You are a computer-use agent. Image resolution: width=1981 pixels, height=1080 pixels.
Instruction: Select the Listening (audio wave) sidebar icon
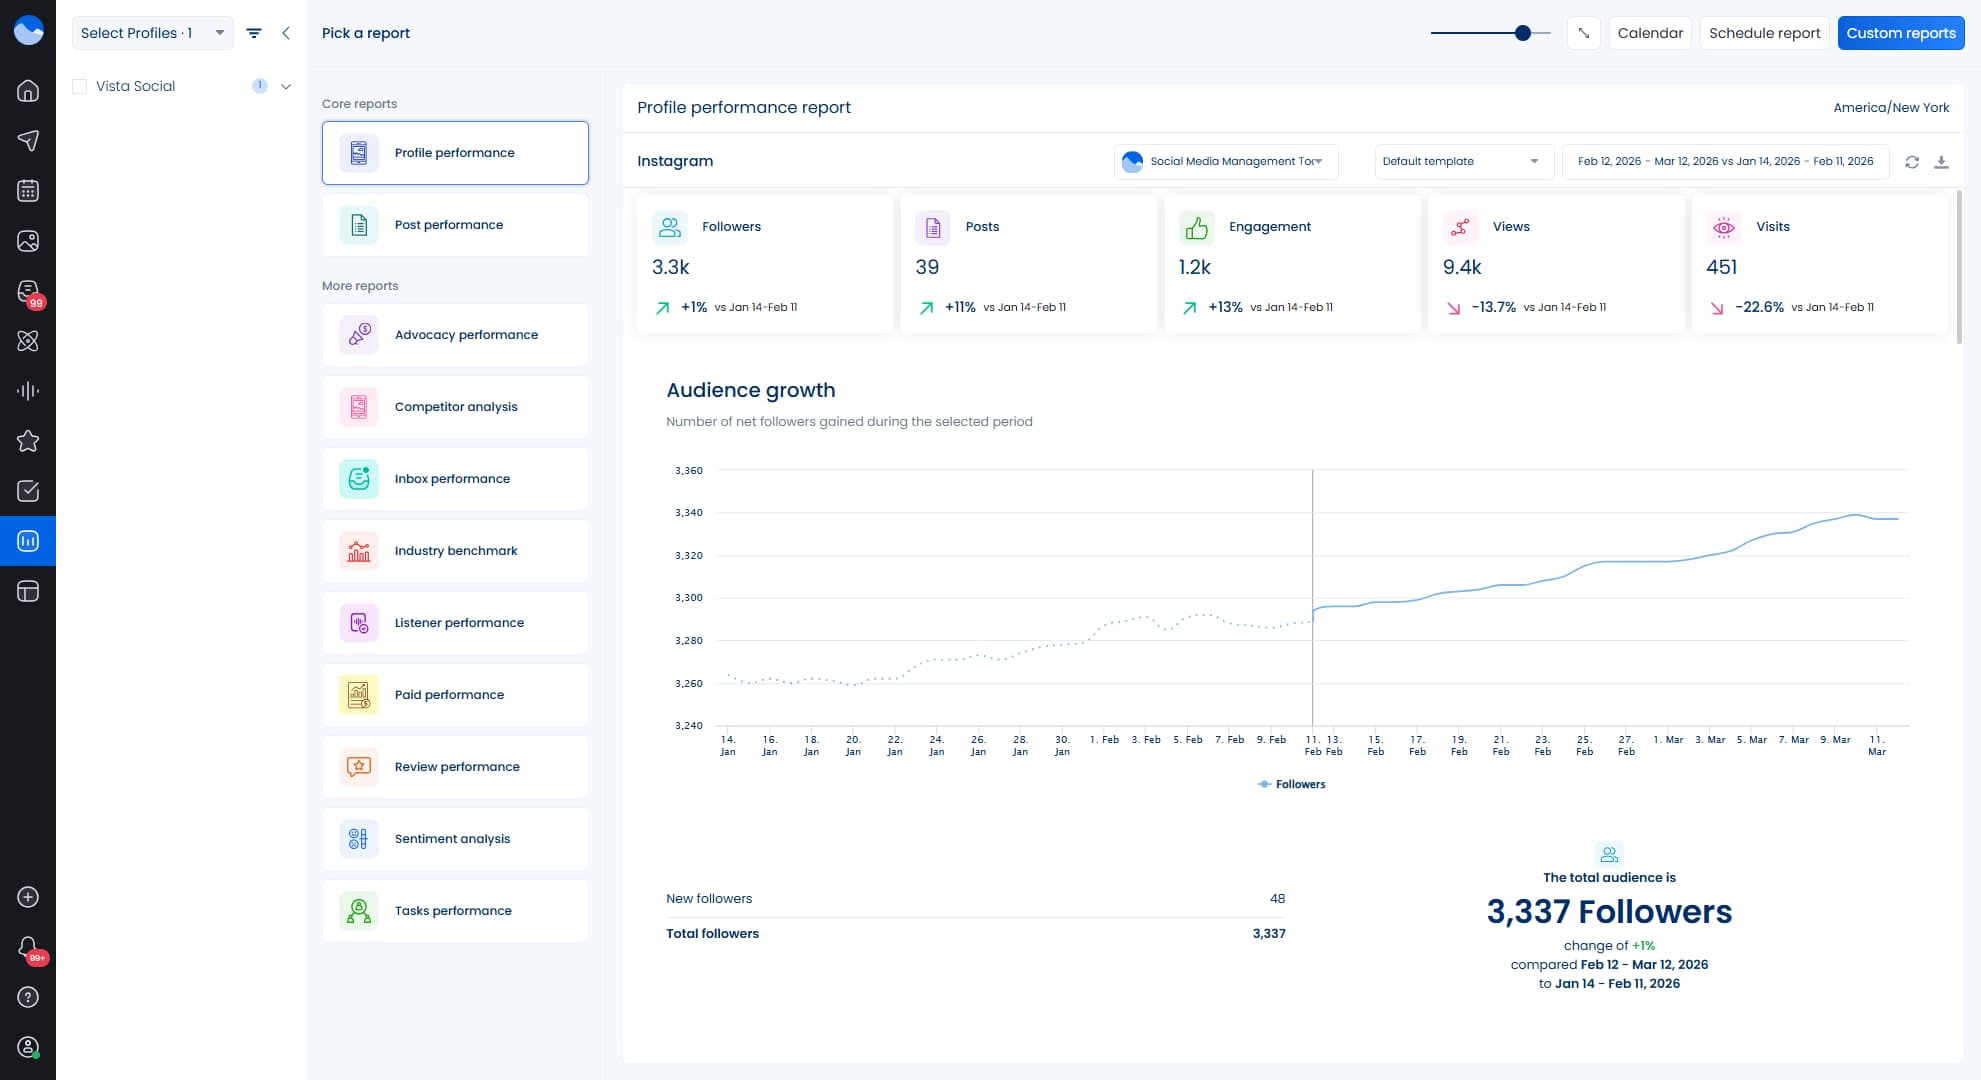[x=28, y=390]
